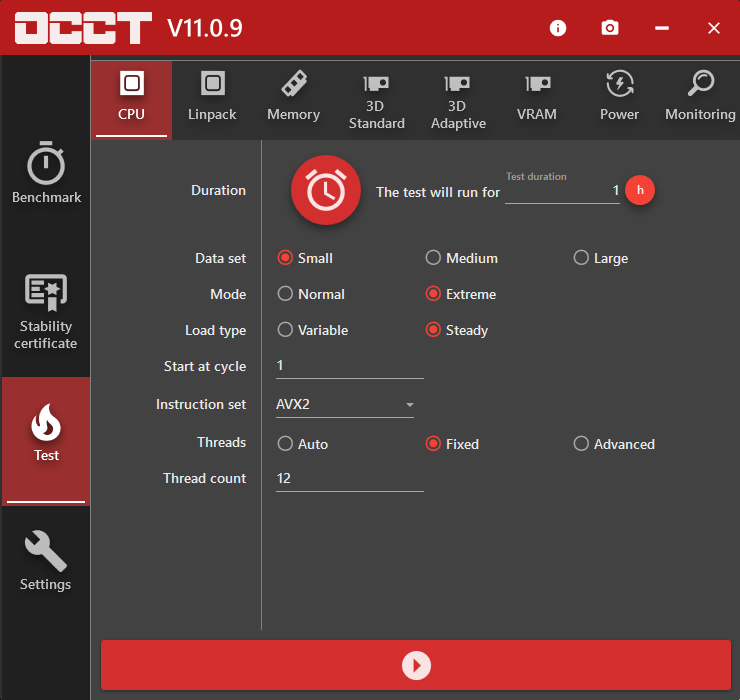740x700 pixels.
Task: Start the test with the play button
Action: tap(416, 665)
